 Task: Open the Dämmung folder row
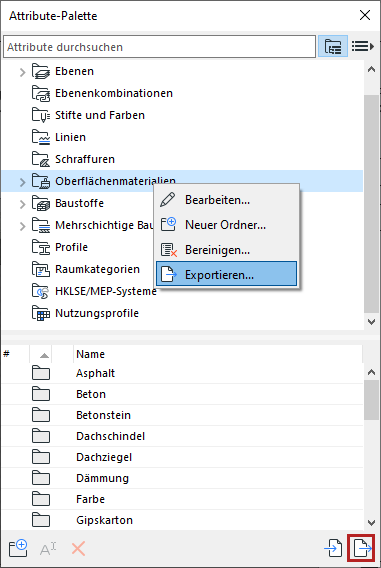(x=182, y=478)
